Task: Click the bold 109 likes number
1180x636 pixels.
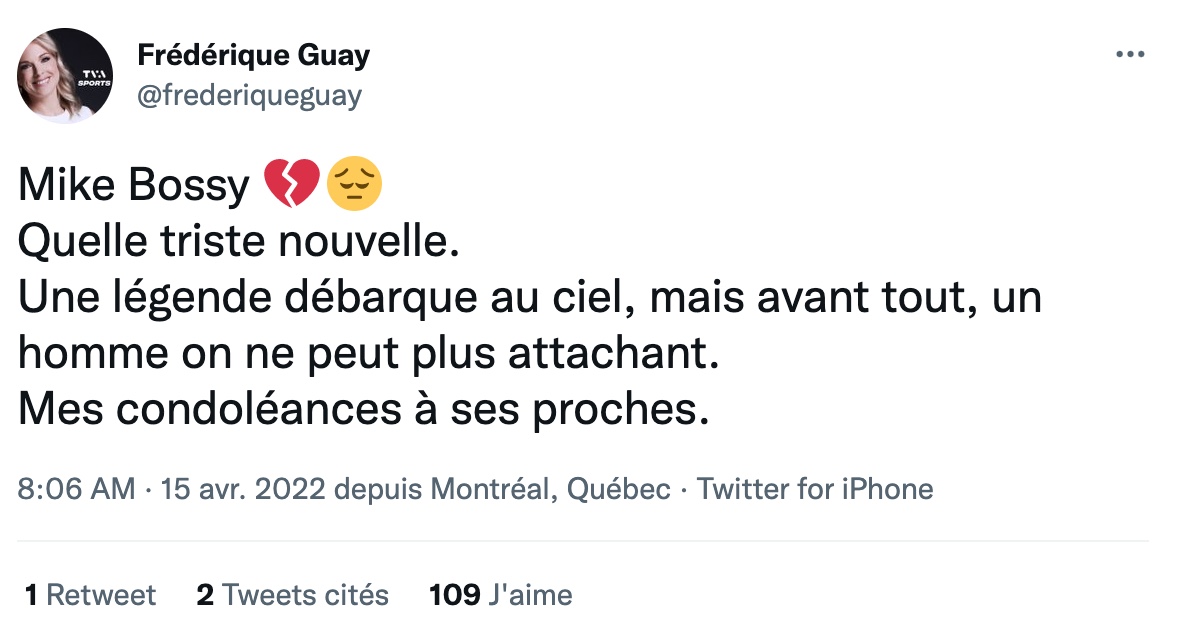Action: tap(454, 596)
